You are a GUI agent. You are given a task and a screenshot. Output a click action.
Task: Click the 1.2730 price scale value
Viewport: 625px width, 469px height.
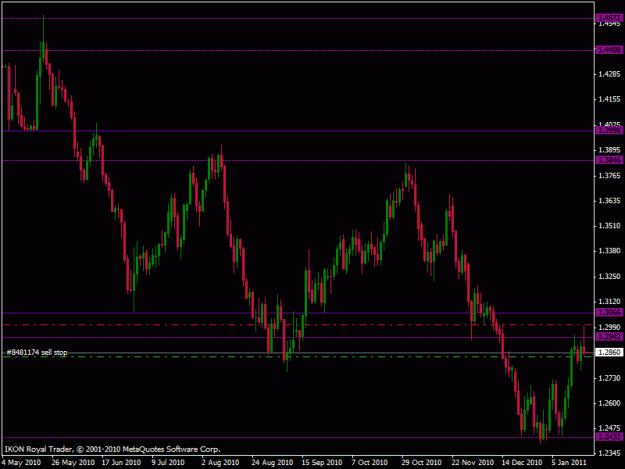pos(609,378)
